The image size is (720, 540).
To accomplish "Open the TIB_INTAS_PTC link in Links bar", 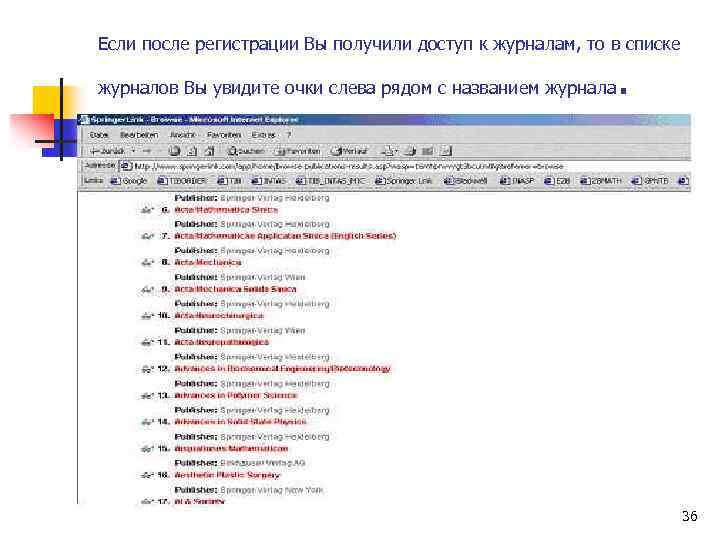I will click(330, 181).
